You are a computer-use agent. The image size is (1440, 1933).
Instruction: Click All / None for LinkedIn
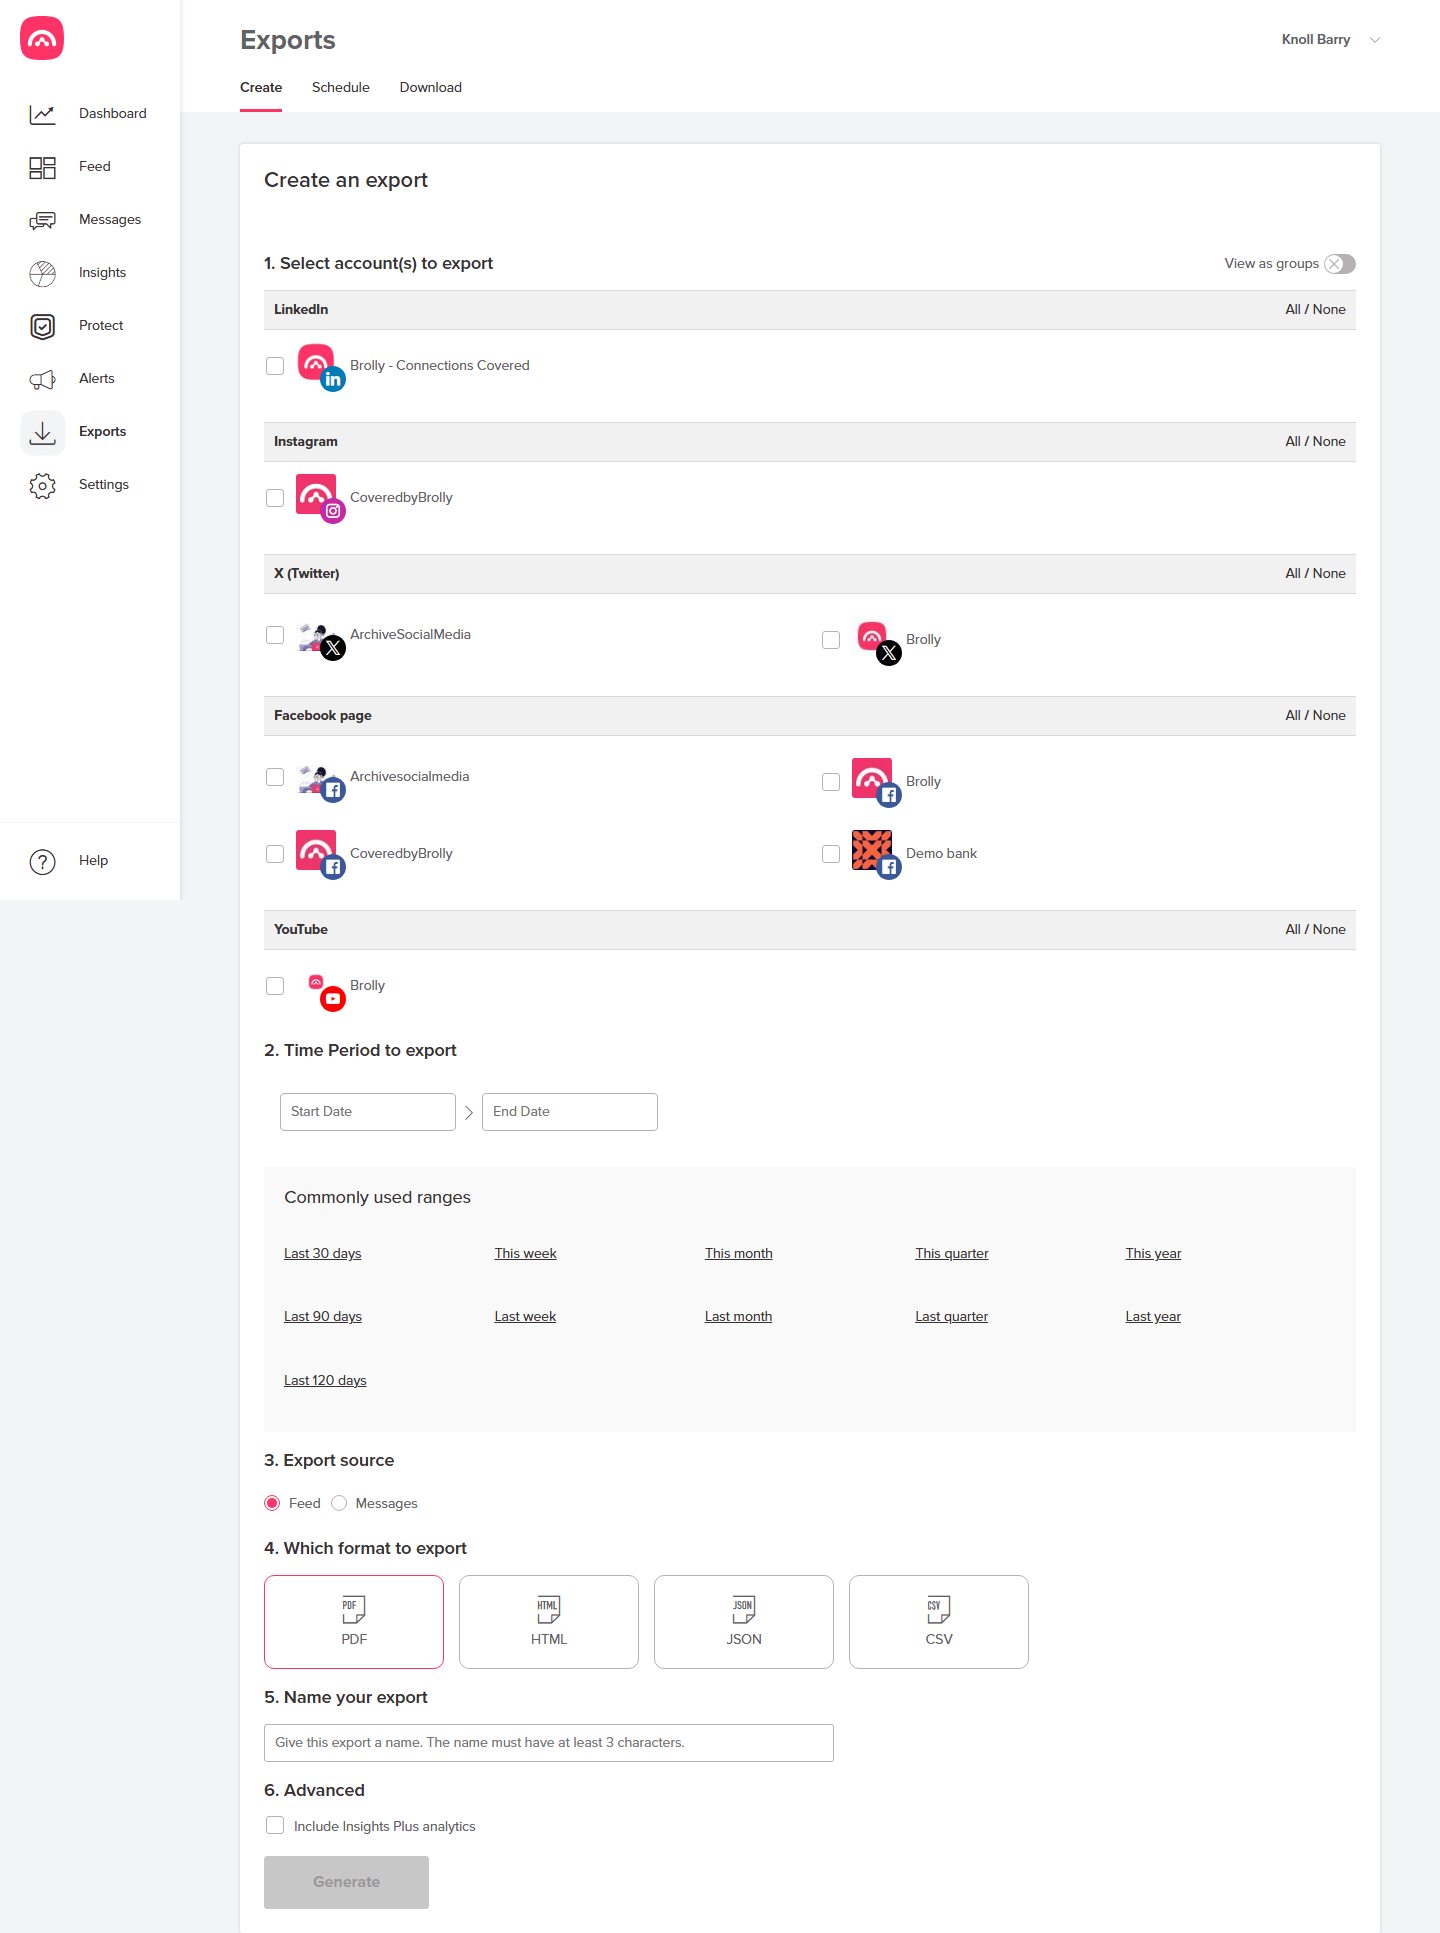tap(1315, 310)
